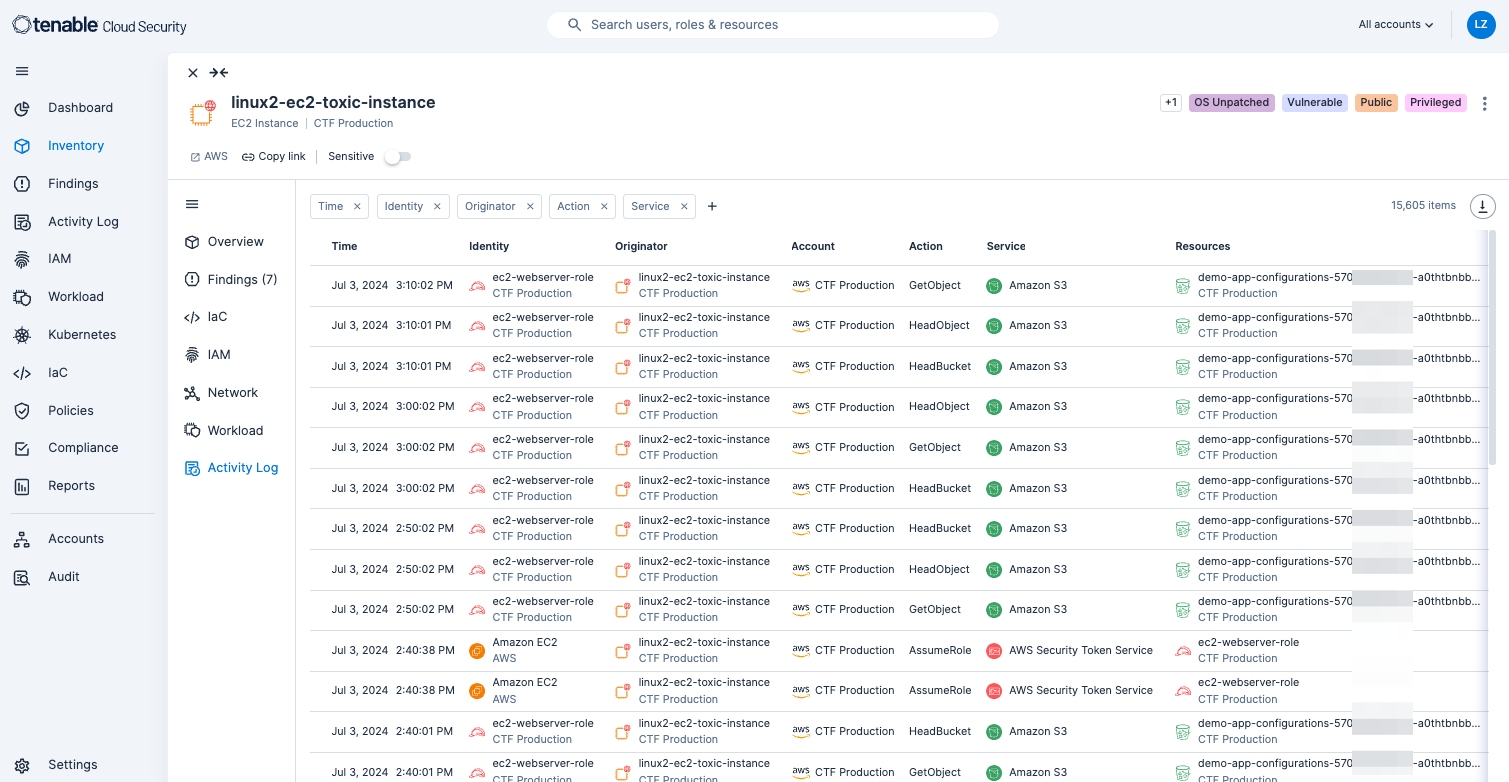Open the Dashboard icon in sidebar

point(22,108)
